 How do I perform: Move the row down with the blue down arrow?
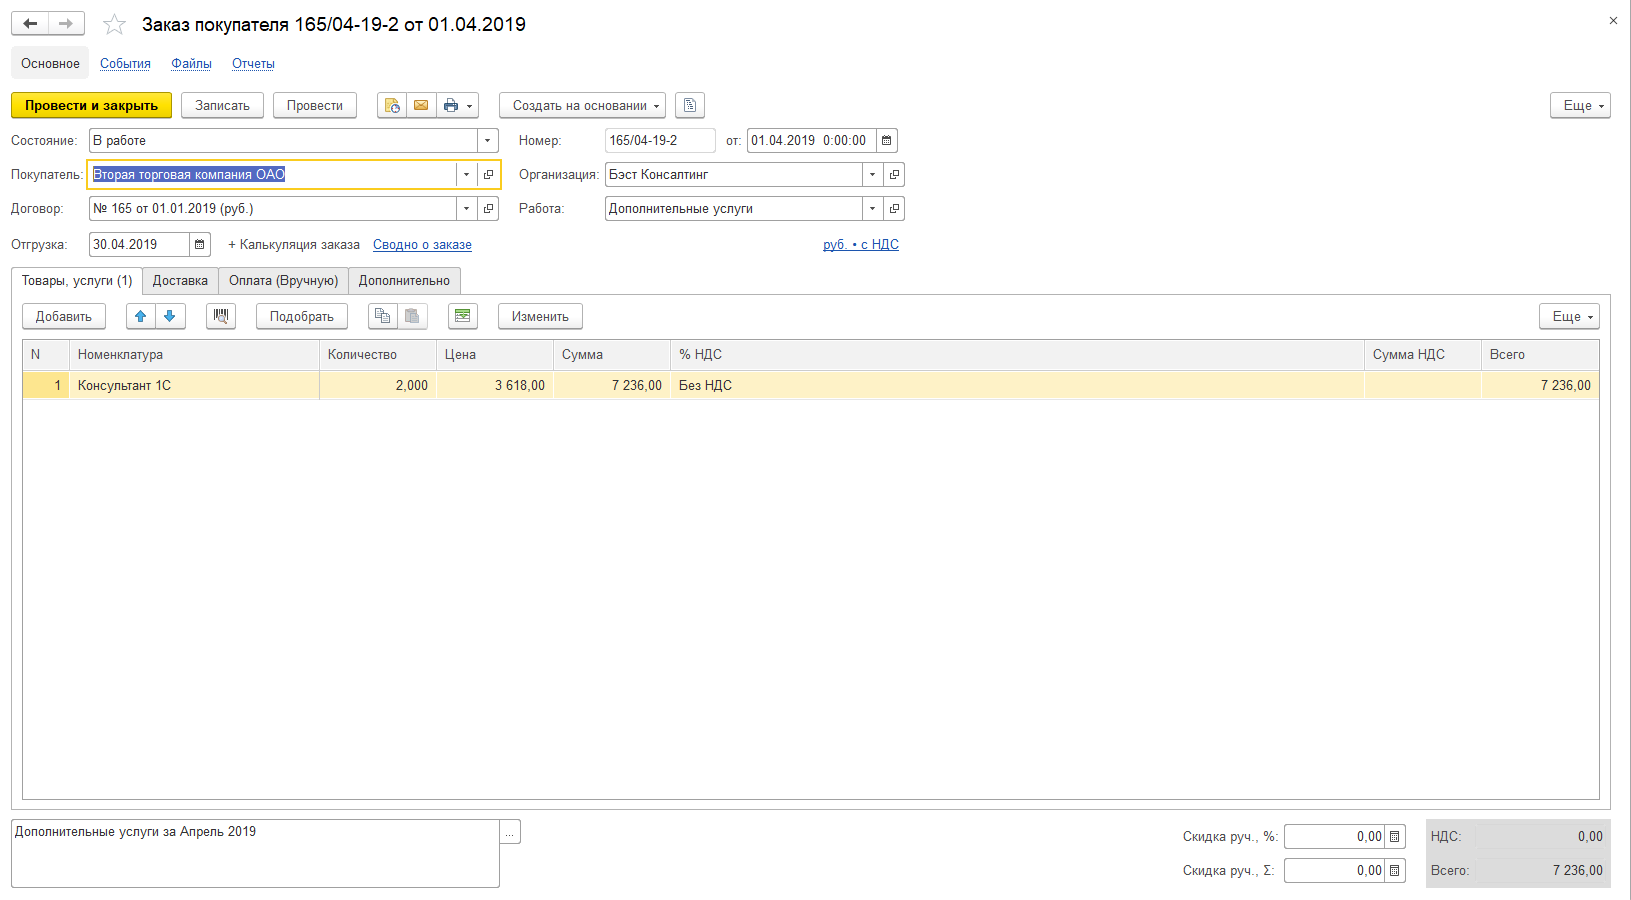tap(170, 317)
